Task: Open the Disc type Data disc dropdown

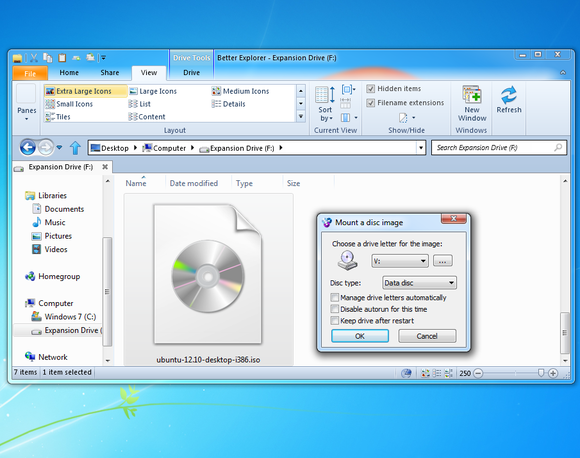Action: (x=419, y=283)
